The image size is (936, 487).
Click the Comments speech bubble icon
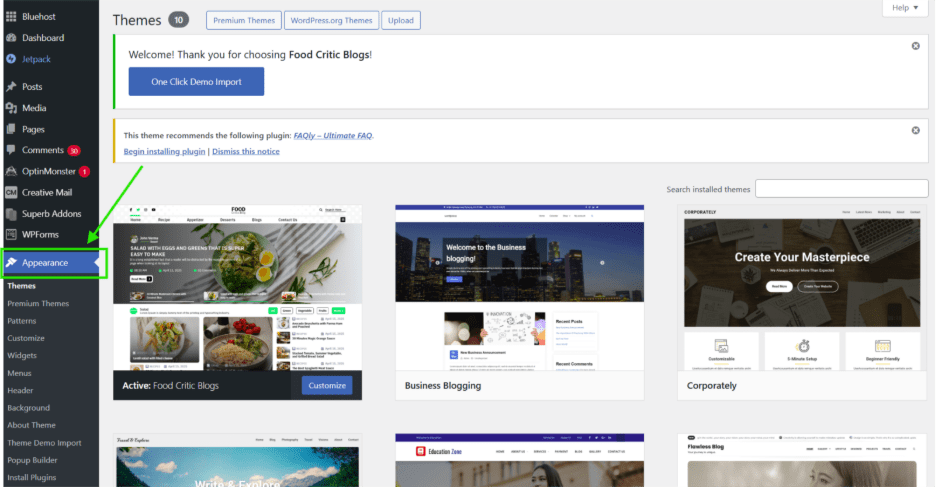click(11, 150)
